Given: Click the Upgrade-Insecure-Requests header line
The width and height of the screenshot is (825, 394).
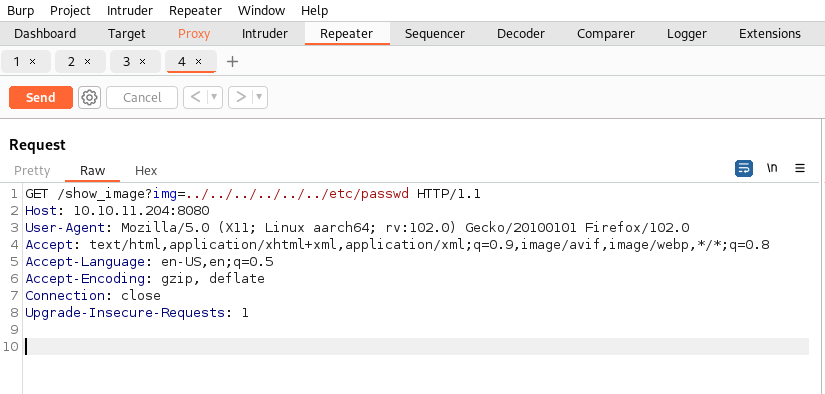Looking at the screenshot, I should (x=137, y=313).
